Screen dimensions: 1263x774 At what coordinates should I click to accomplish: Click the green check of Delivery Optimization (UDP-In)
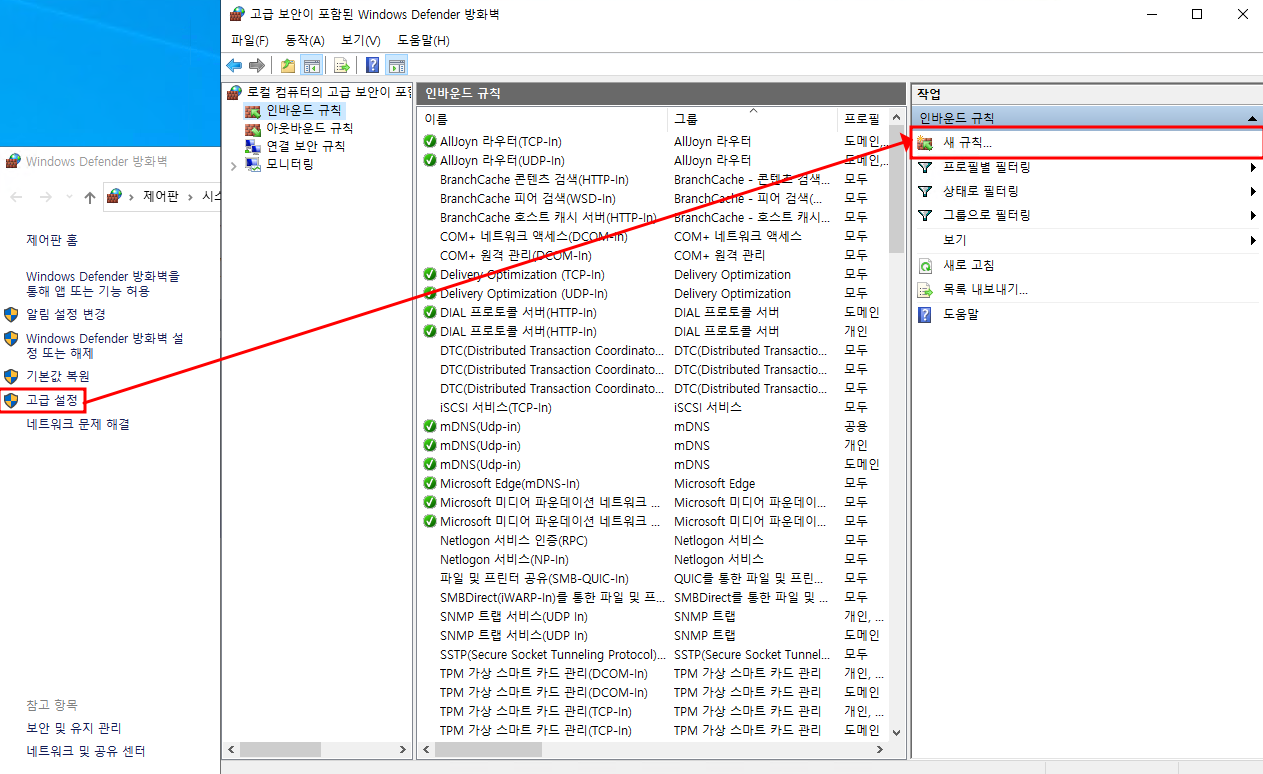(x=430, y=293)
